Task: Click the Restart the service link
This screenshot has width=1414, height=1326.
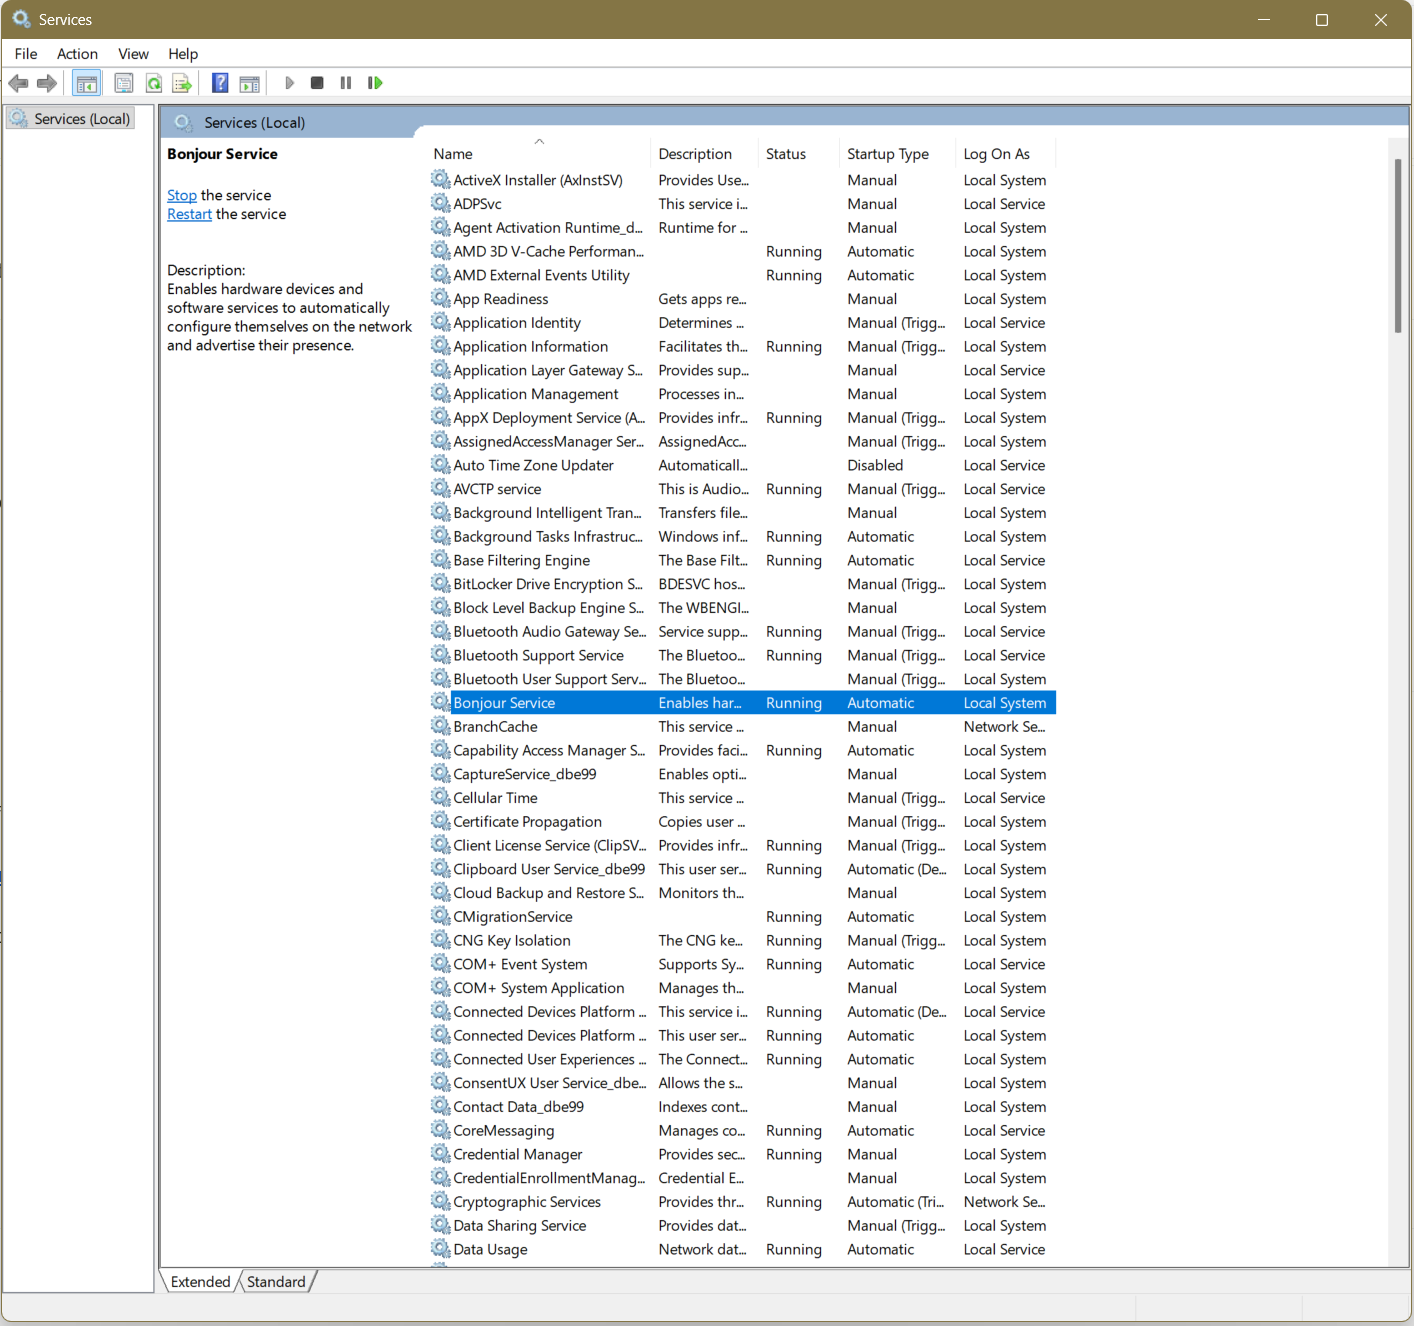Action: [189, 215]
